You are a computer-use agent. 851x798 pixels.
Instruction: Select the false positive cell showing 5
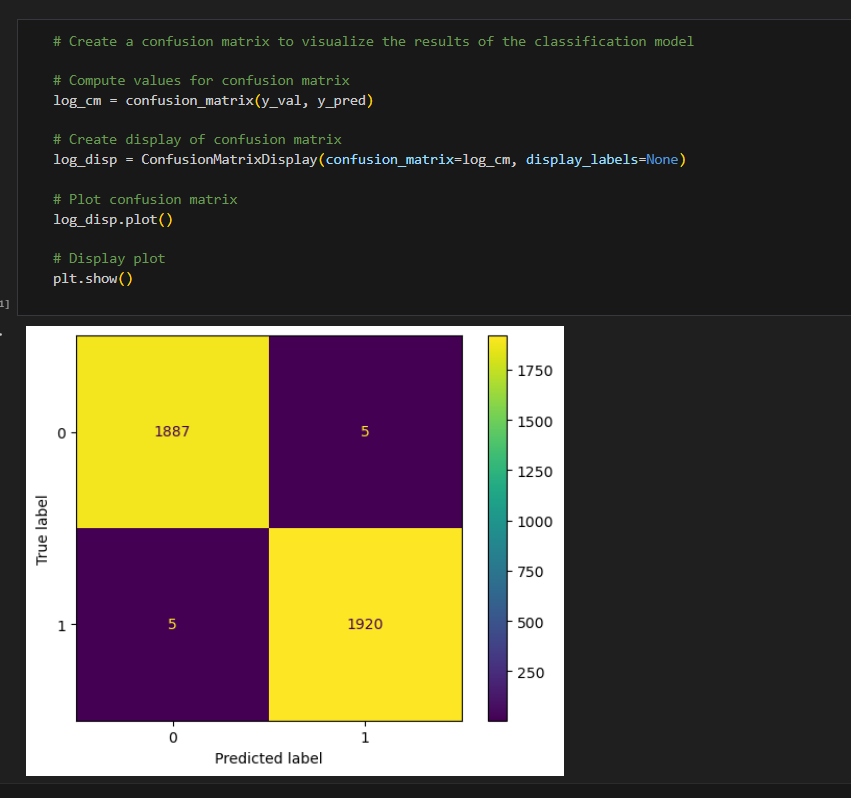coord(365,431)
